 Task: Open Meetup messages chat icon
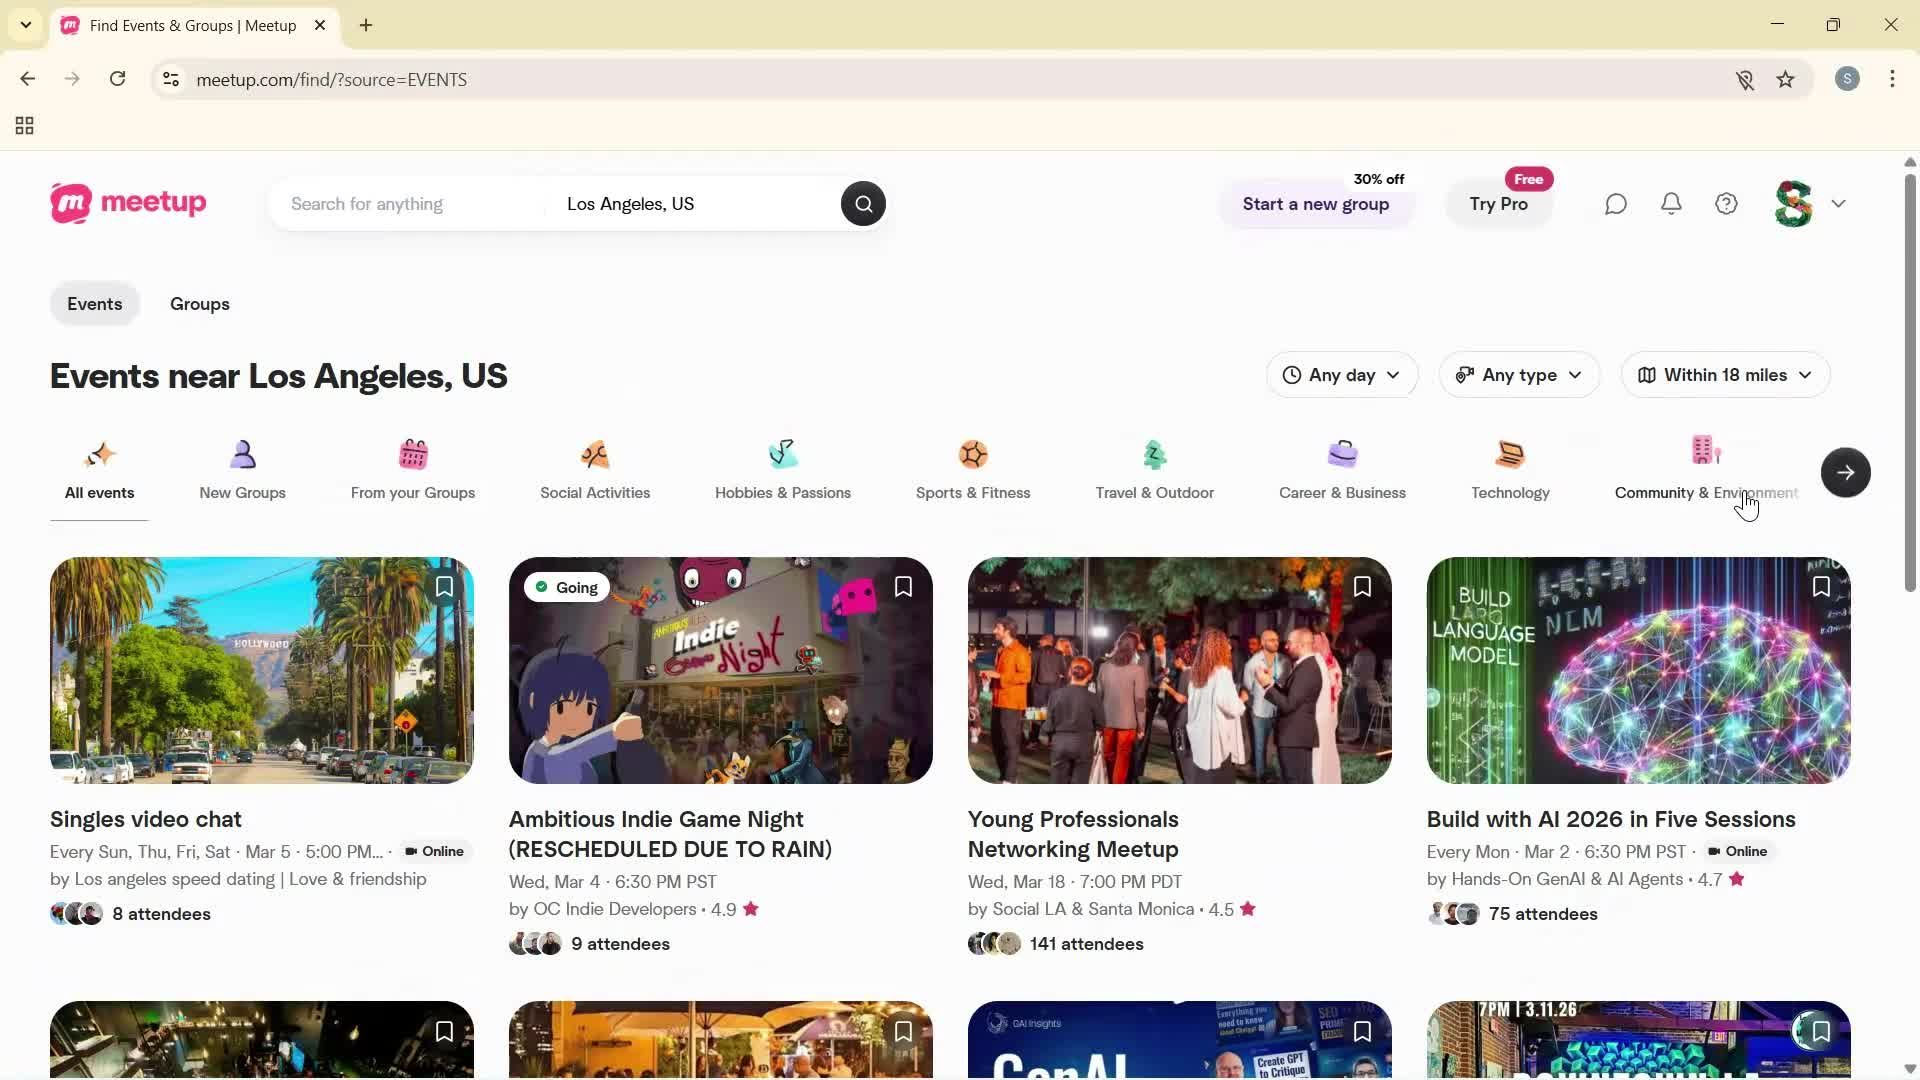(1615, 203)
